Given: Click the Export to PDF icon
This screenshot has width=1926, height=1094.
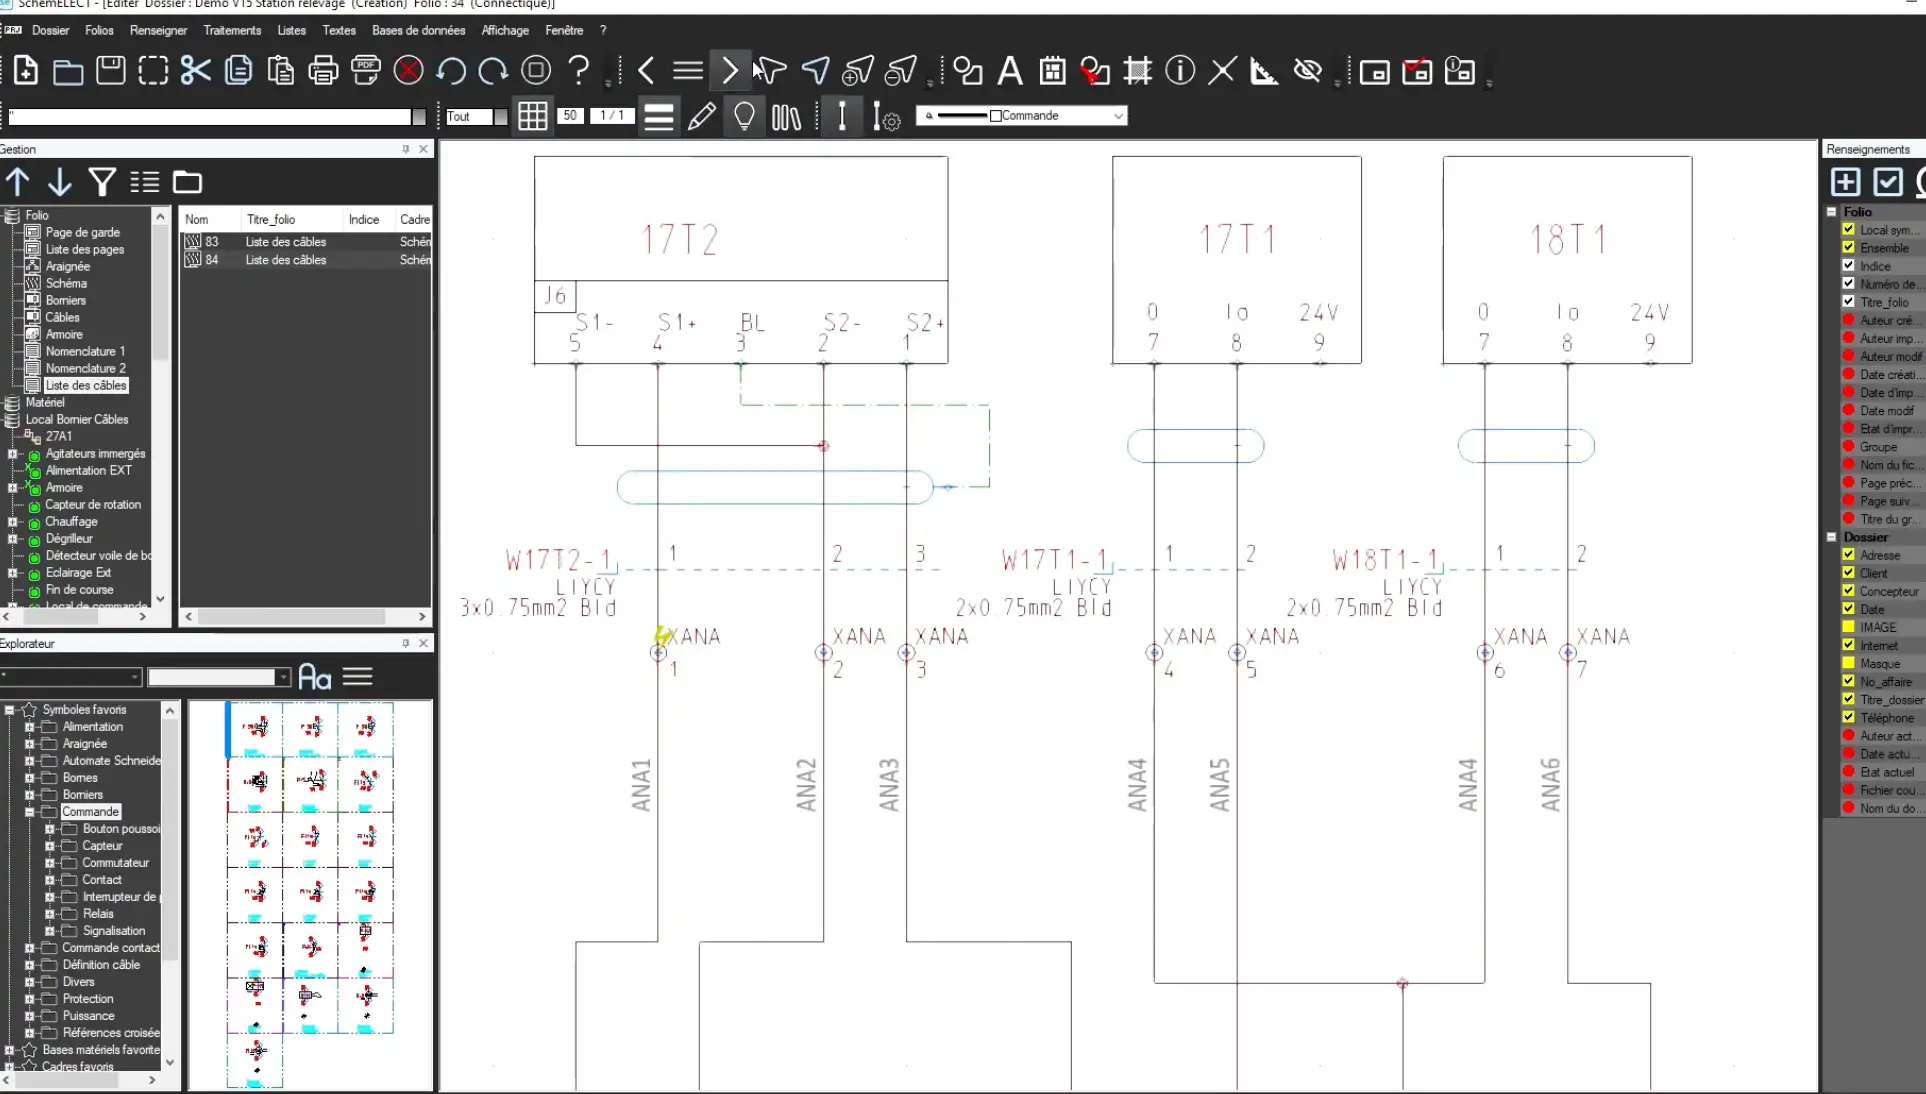Looking at the screenshot, I should point(366,70).
